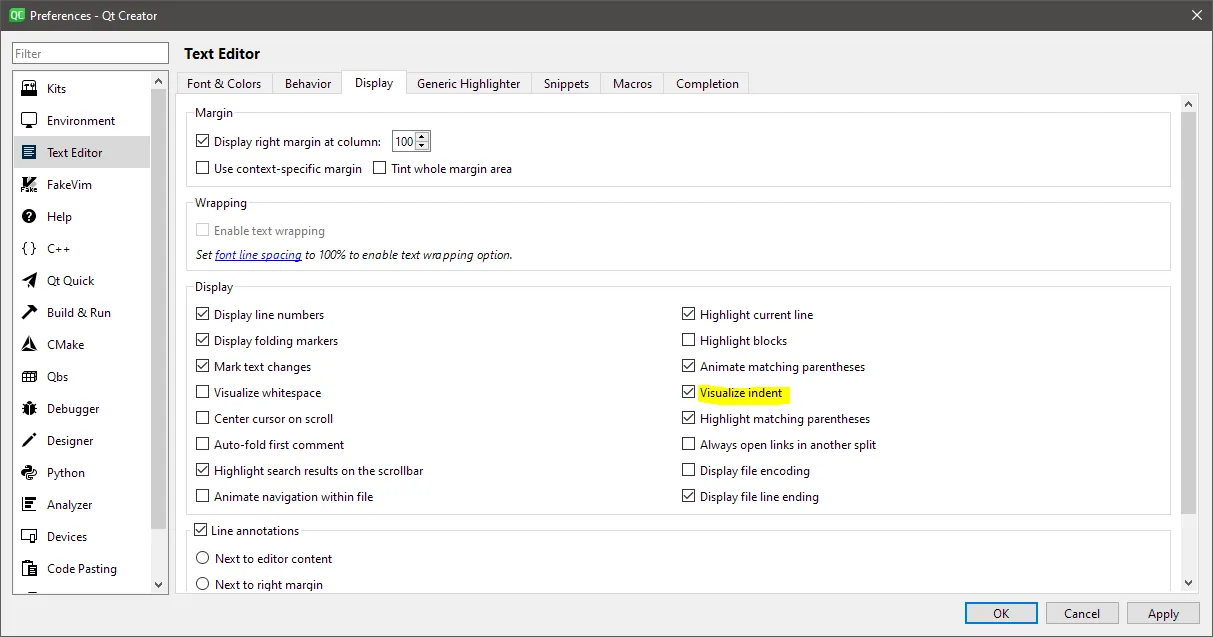
Task: Confirm with the OK button
Action: pos(1001,613)
